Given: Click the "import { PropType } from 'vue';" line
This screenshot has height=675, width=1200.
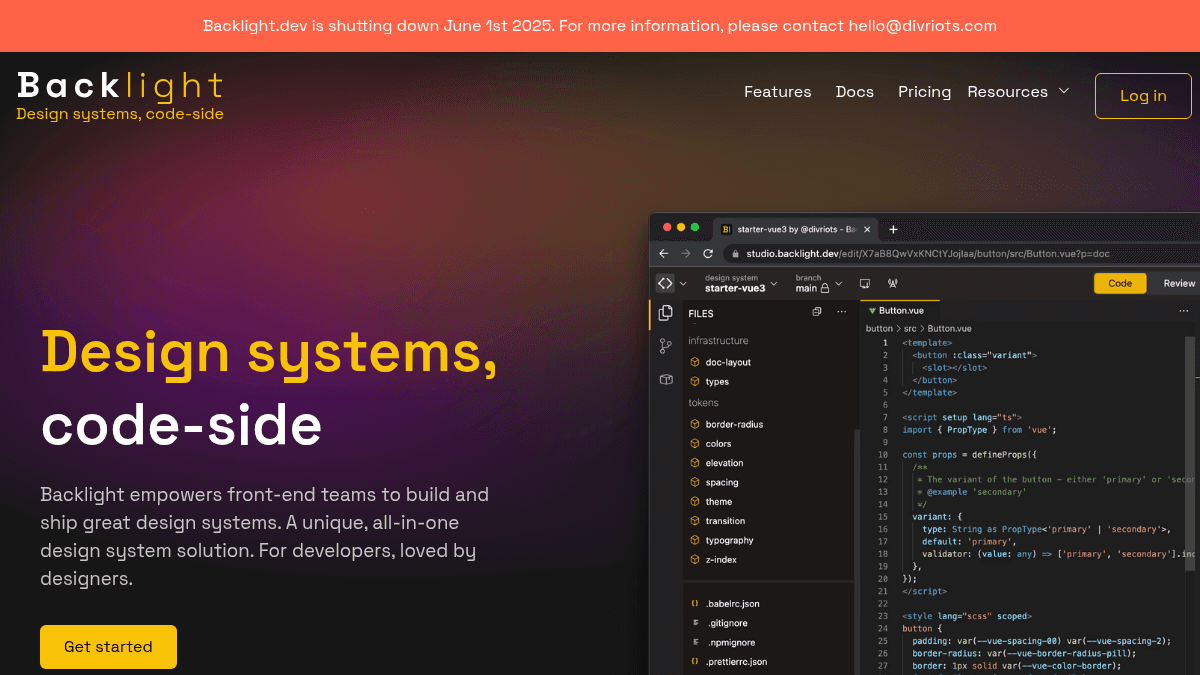Looking at the screenshot, I should click(979, 429).
